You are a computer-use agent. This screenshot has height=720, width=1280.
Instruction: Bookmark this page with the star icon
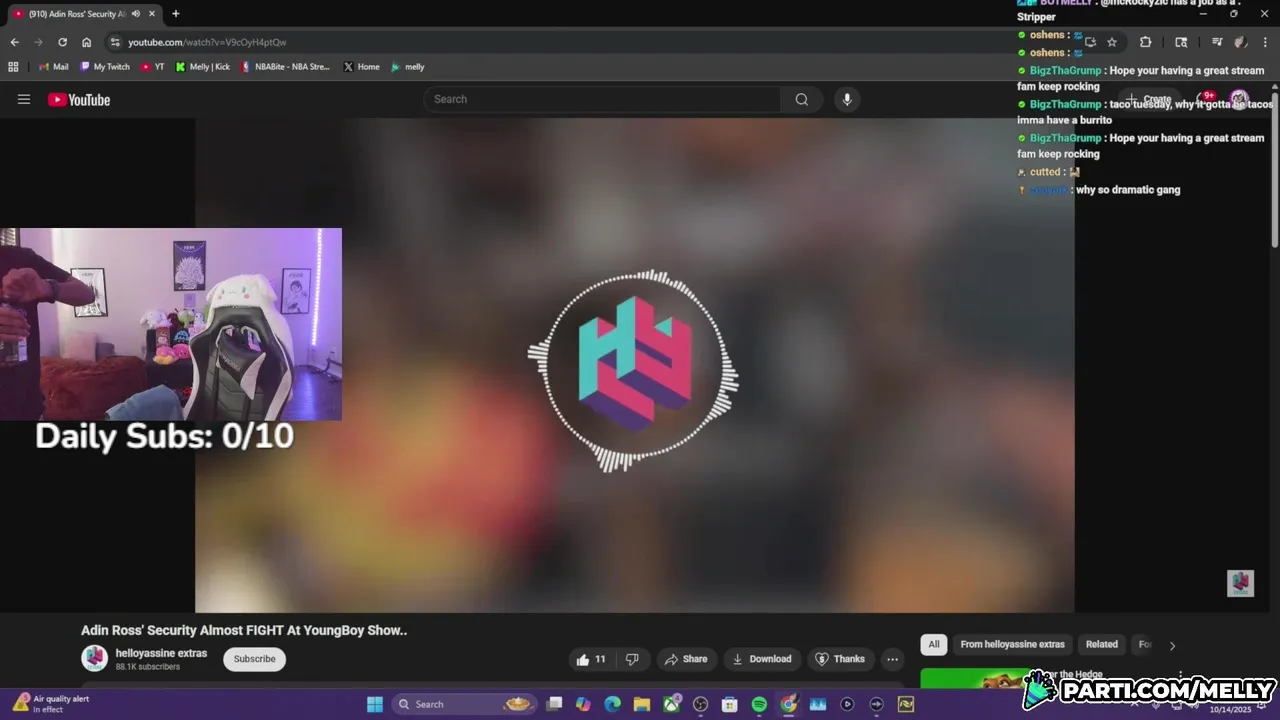(x=1112, y=42)
